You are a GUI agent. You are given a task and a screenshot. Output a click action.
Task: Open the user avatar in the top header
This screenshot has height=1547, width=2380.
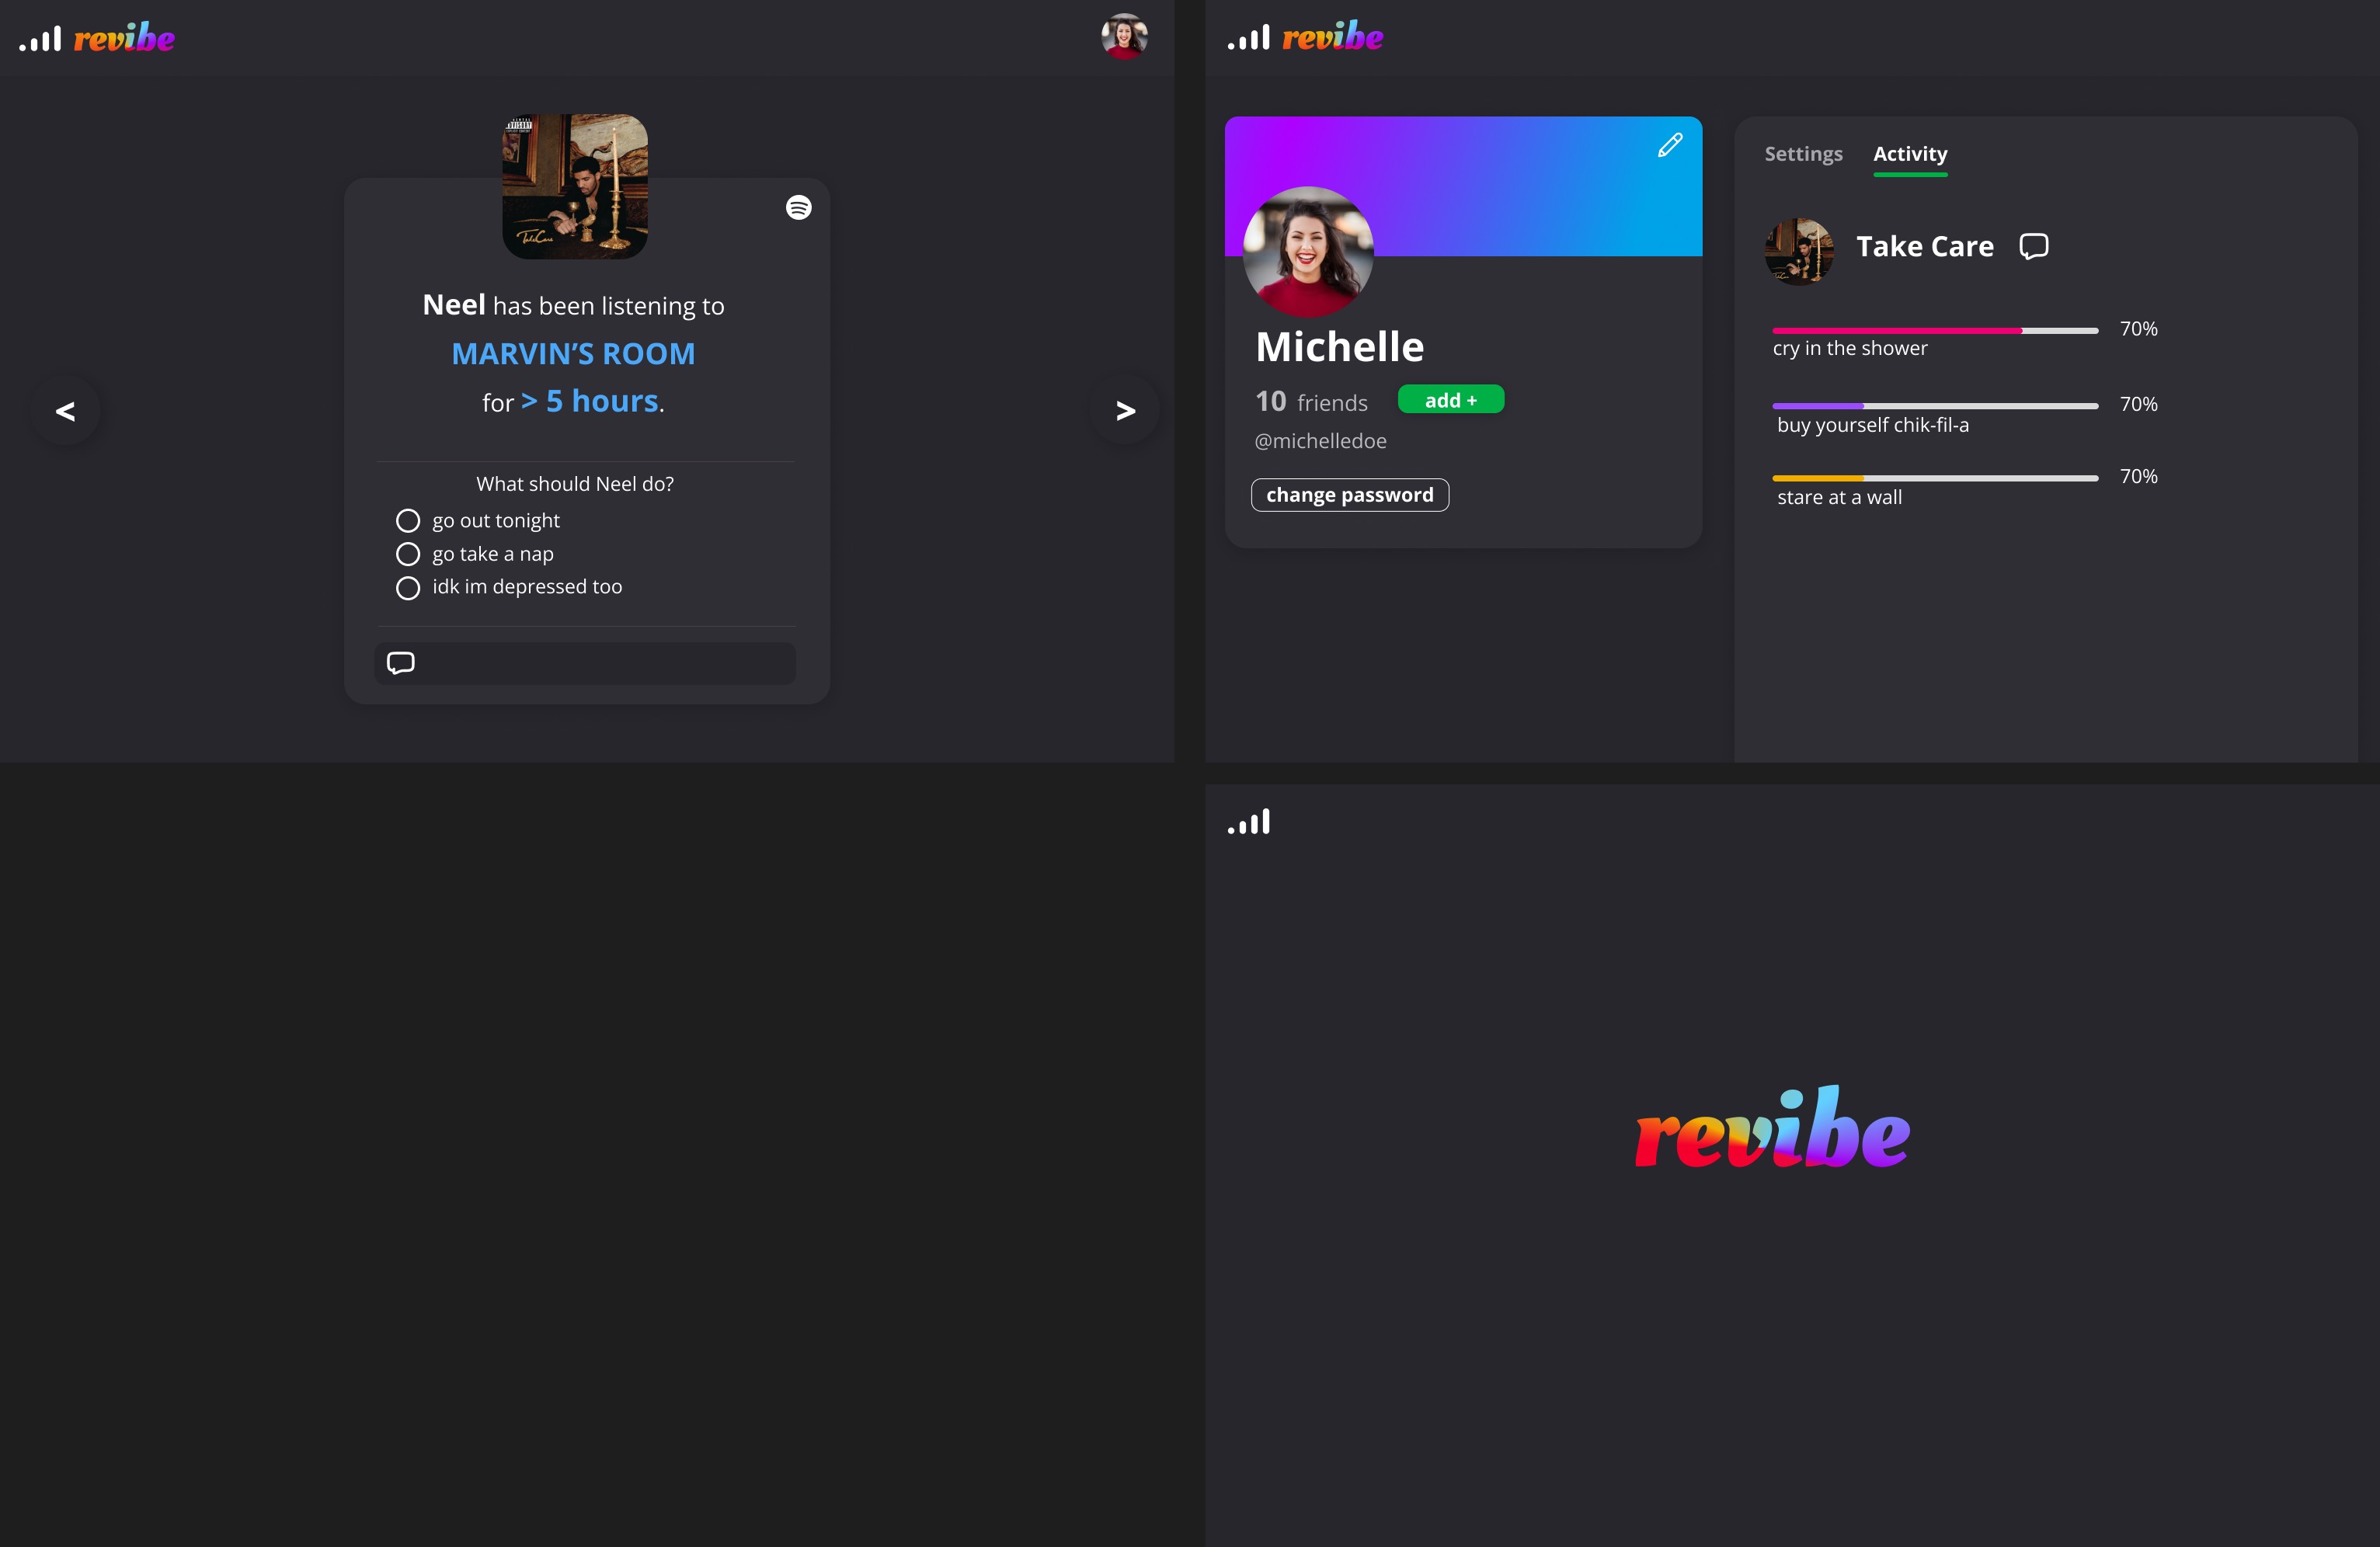click(x=1123, y=37)
